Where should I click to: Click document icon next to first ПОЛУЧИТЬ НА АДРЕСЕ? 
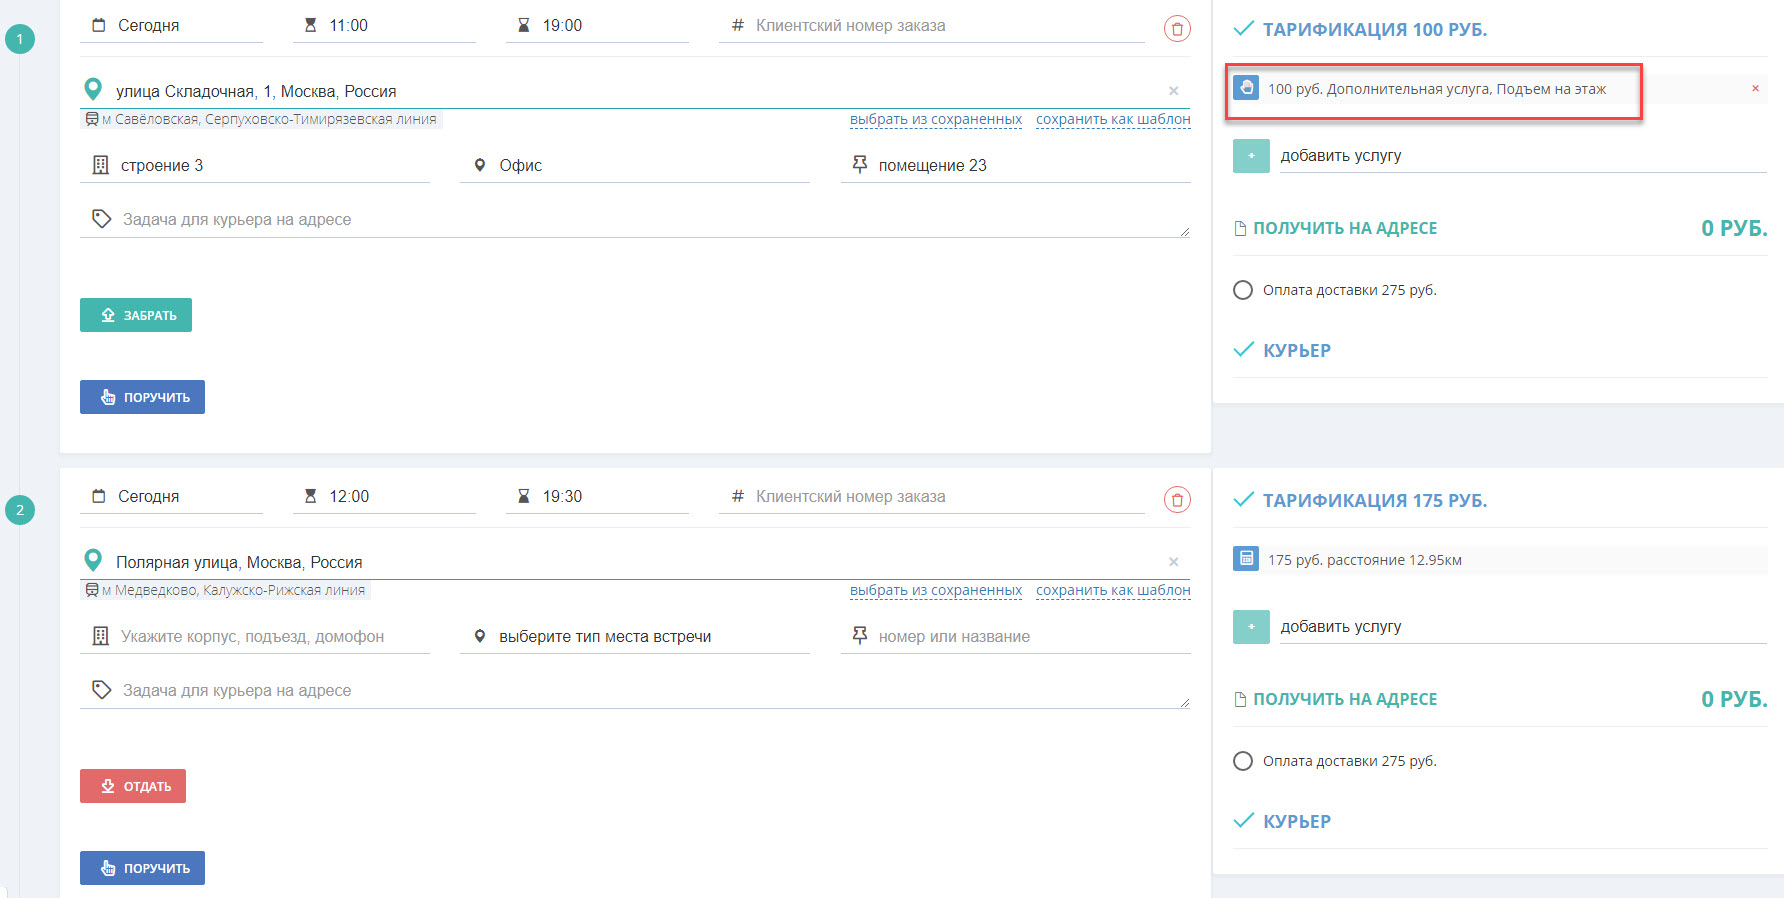coord(1240,228)
